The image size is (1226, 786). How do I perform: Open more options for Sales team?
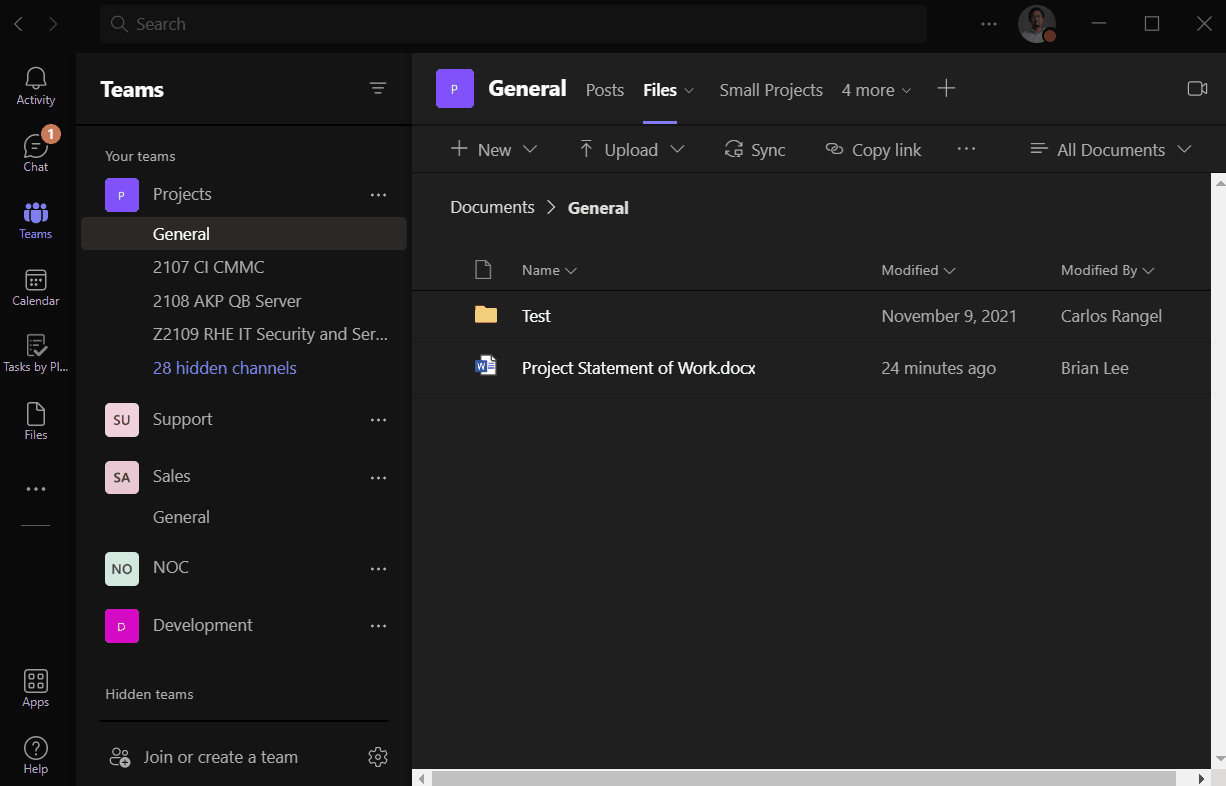[x=378, y=478]
